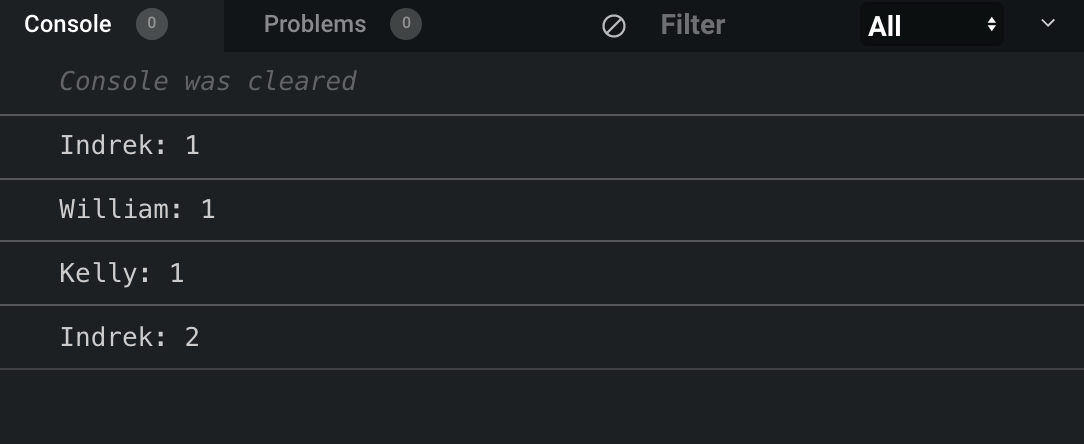Switch to the Console tab
This screenshot has width=1084, height=444.
point(68,25)
